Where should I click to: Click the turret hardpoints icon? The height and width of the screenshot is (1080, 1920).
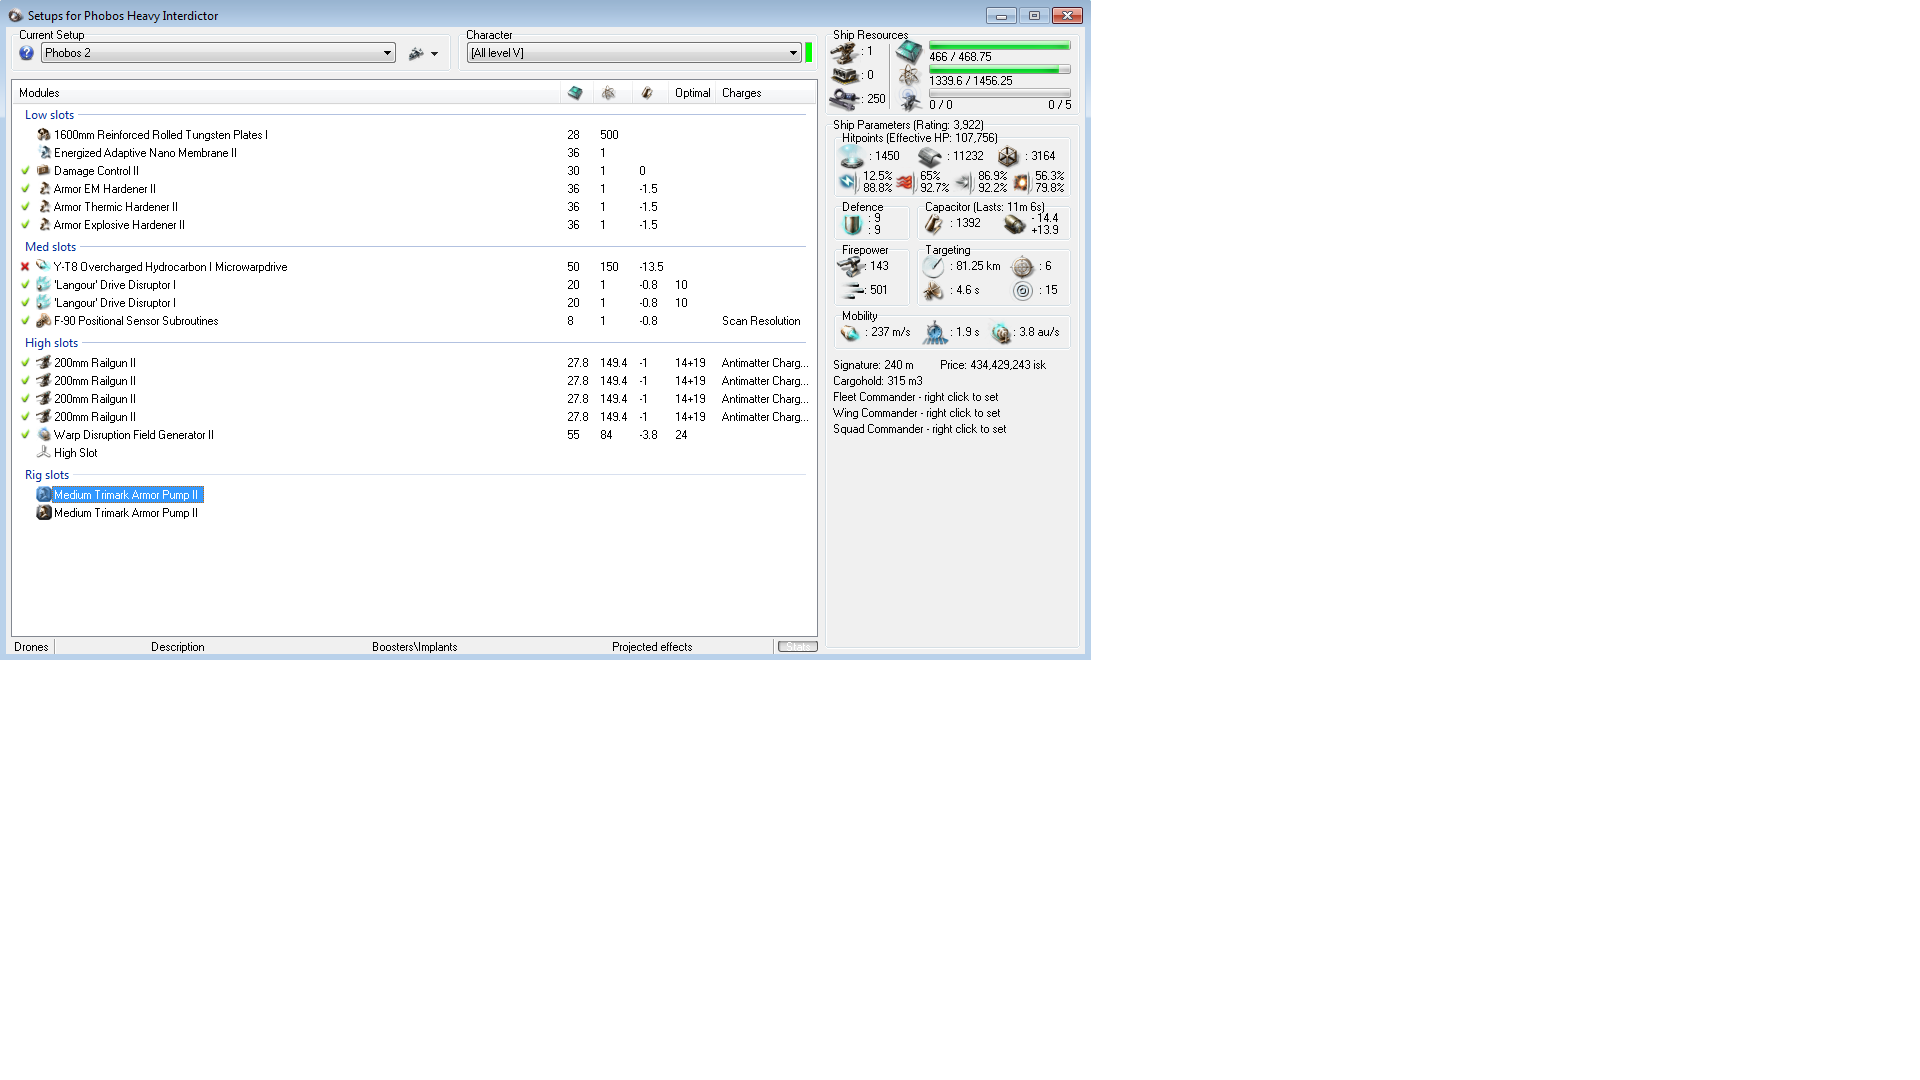(x=846, y=52)
